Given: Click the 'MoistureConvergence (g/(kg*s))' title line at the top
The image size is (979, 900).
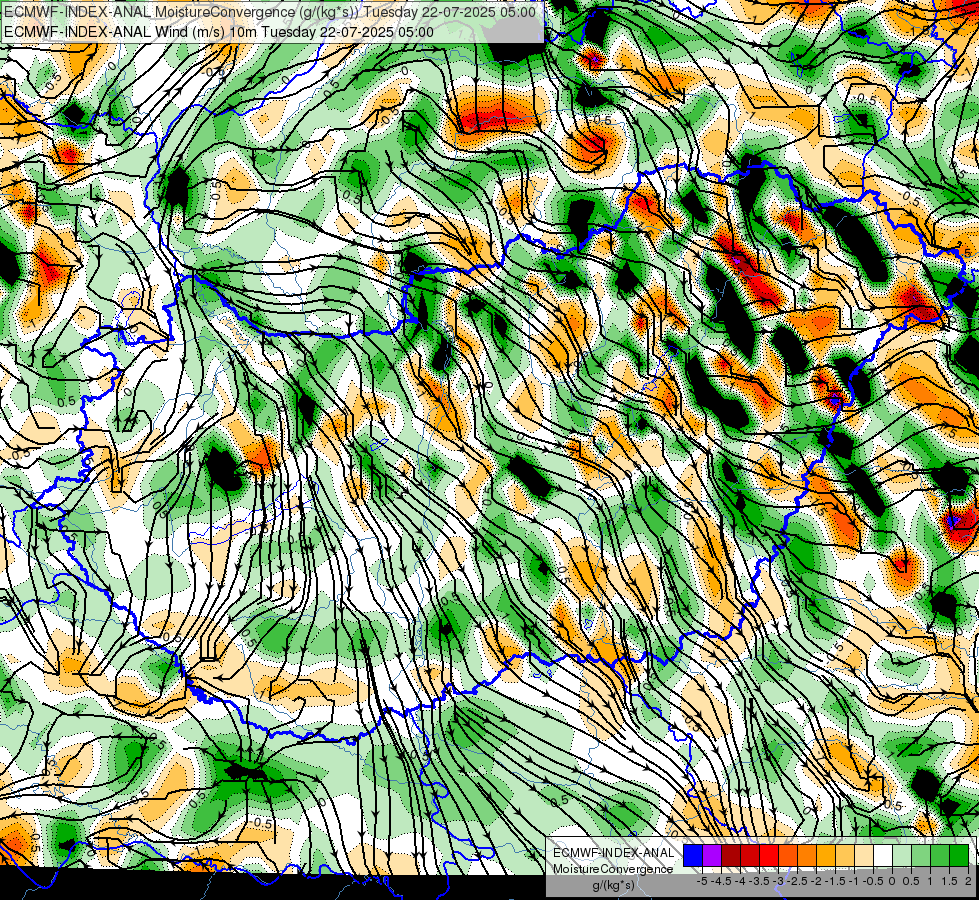Looking at the screenshot, I should pyautogui.click(x=270, y=12).
